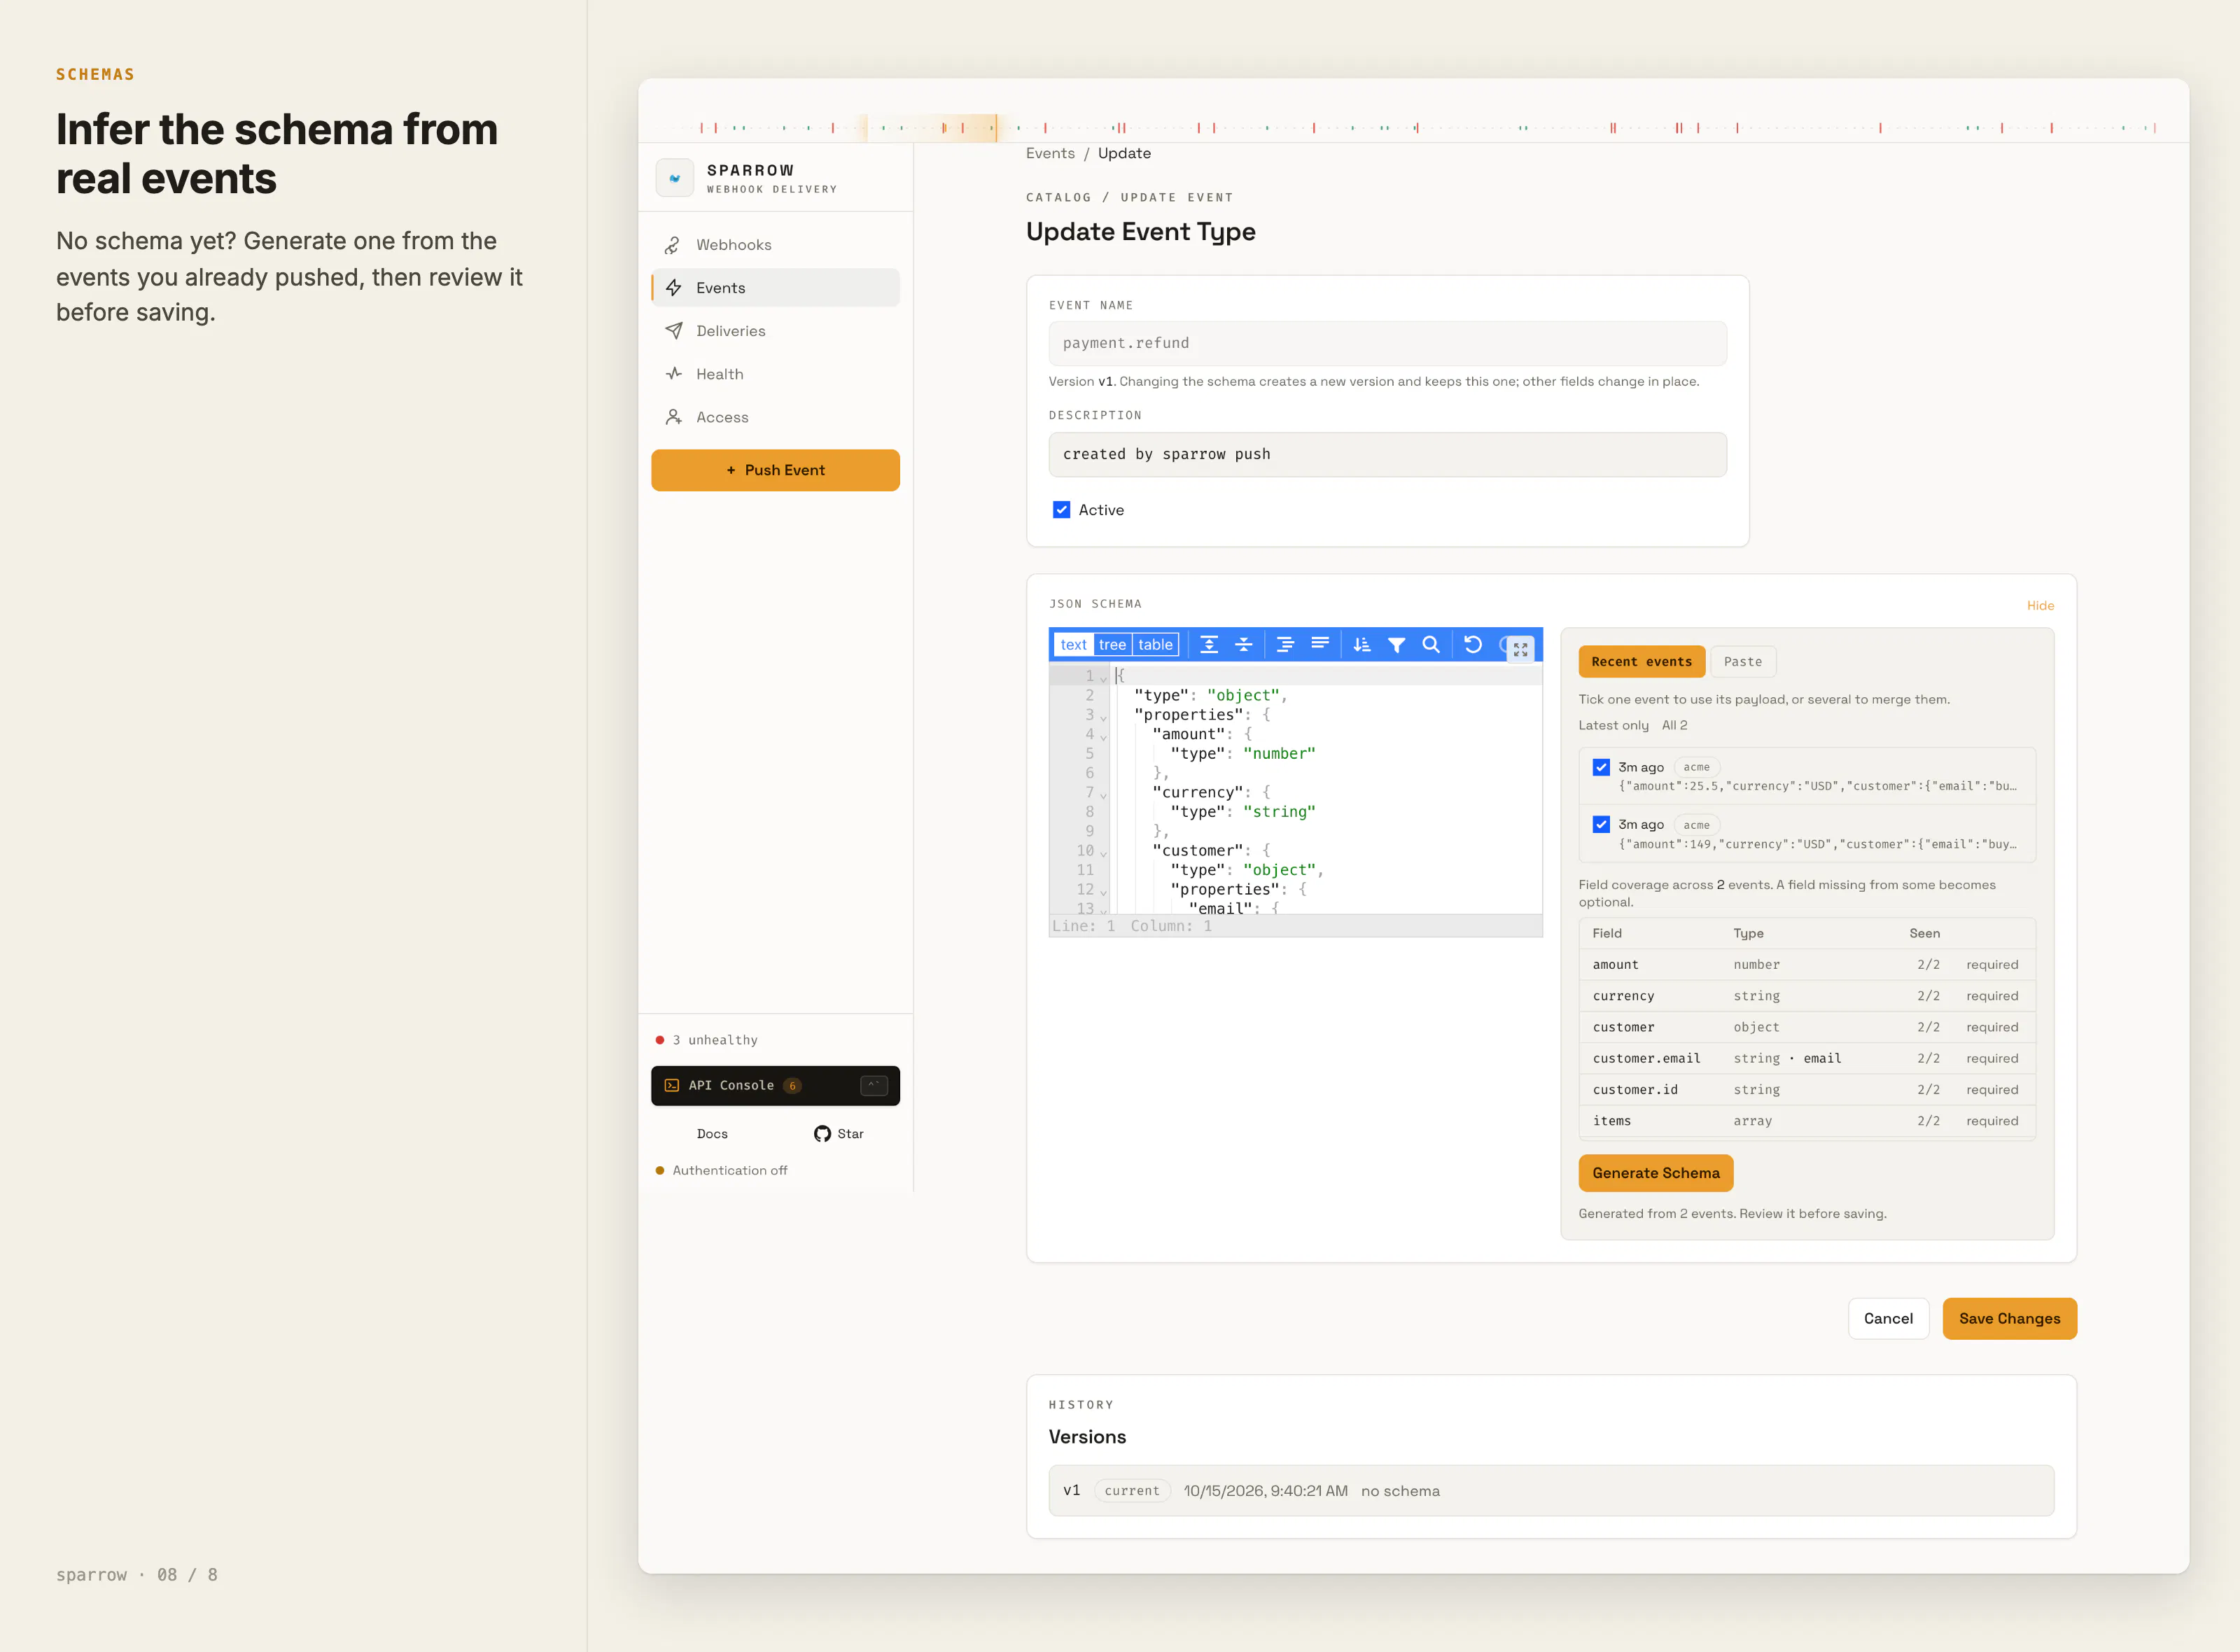Untick the event with amount 25.5
The image size is (2240, 1652).
[x=1601, y=767]
